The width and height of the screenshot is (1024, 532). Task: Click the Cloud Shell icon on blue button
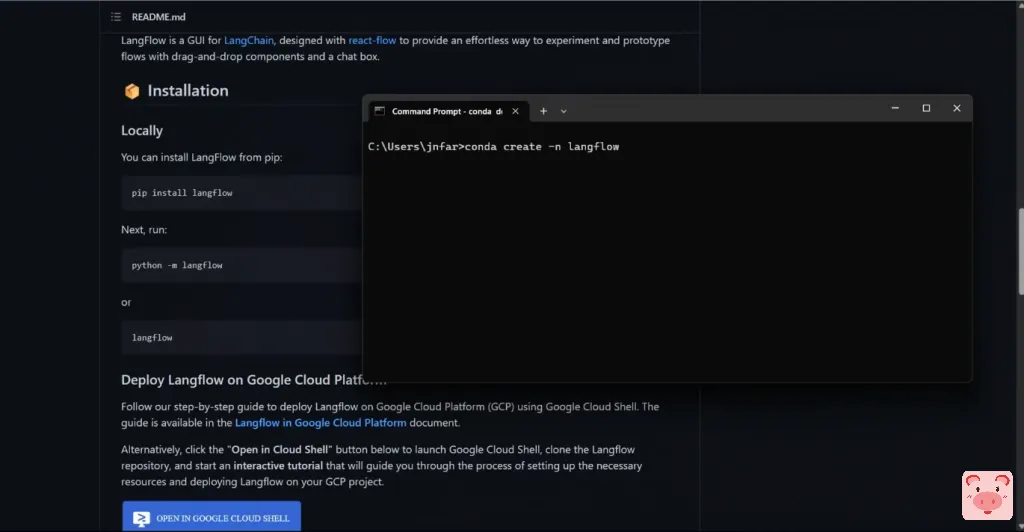pyautogui.click(x=141, y=518)
